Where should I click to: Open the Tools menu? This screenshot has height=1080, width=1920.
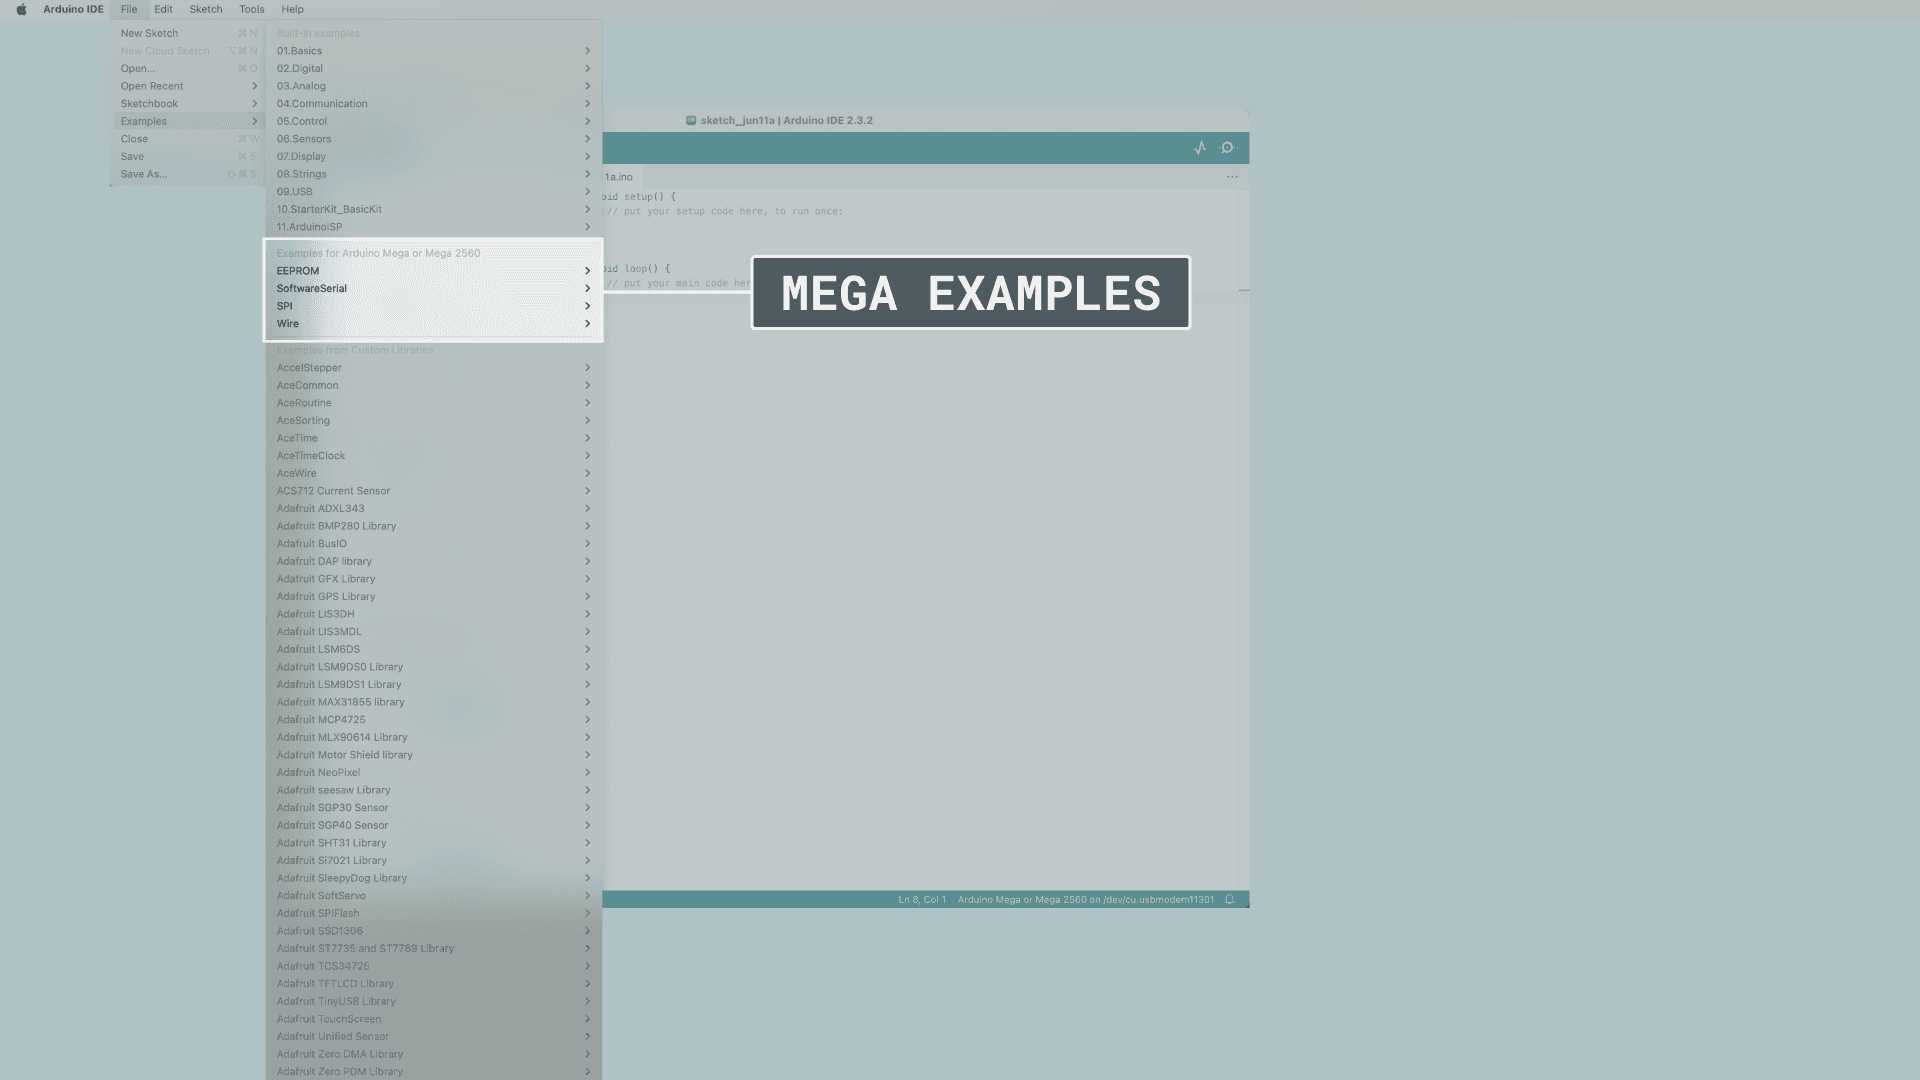pyautogui.click(x=251, y=9)
